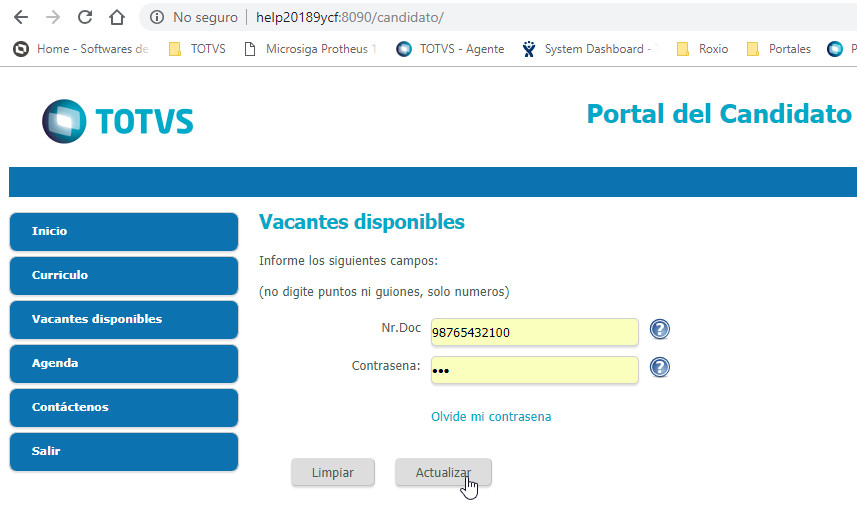Open the Roxio bookmark folder
The height and width of the screenshot is (516, 857).
click(702, 49)
